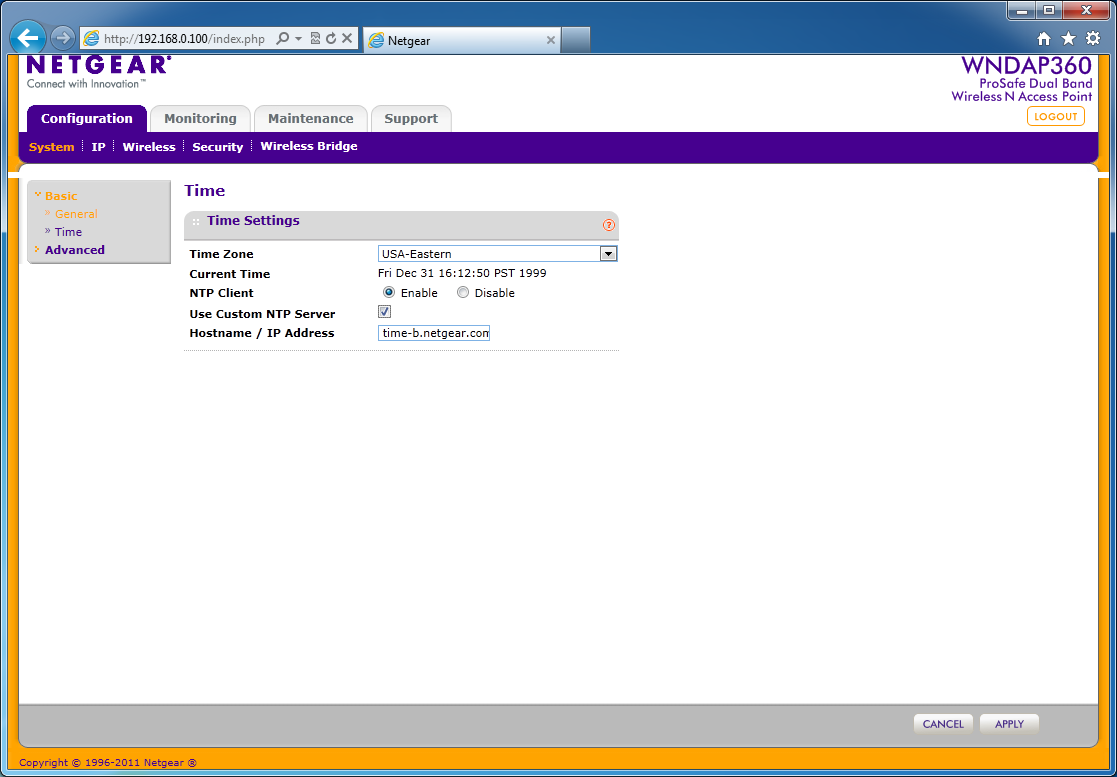
Task: Click the Hostname / IP Address field
Action: (x=434, y=333)
